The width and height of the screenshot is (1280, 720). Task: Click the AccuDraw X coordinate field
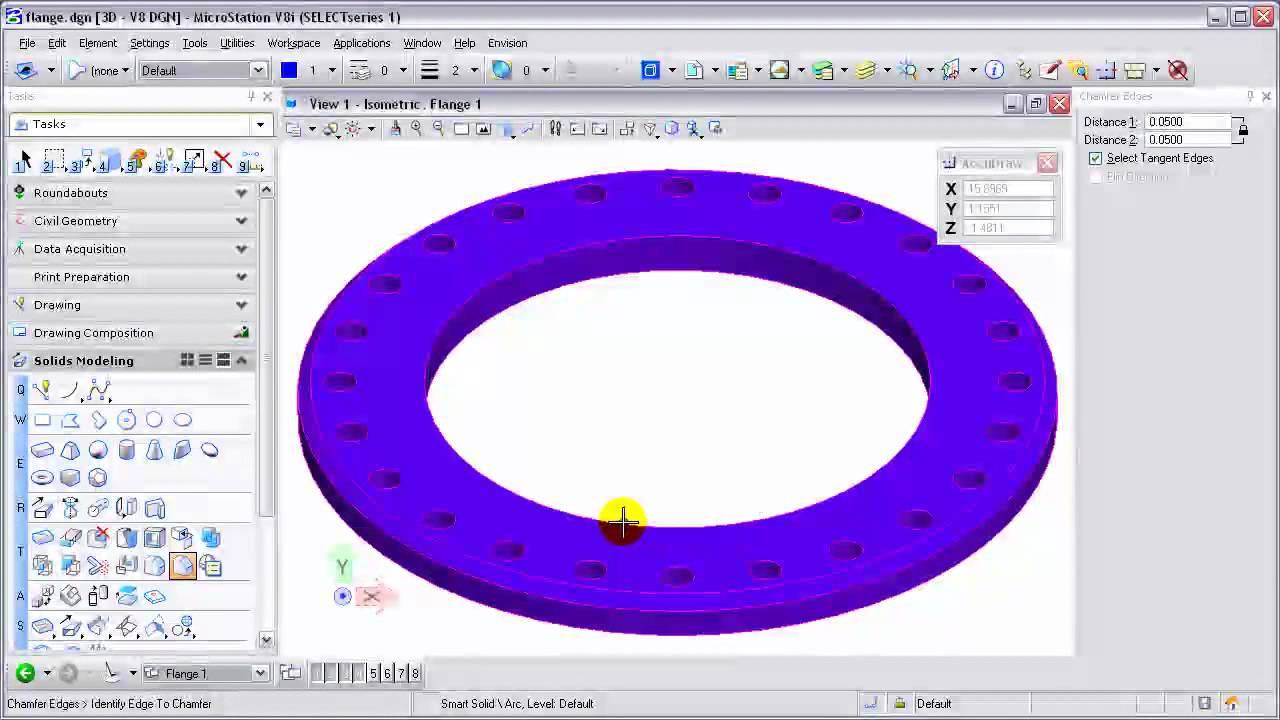click(x=1009, y=188)
